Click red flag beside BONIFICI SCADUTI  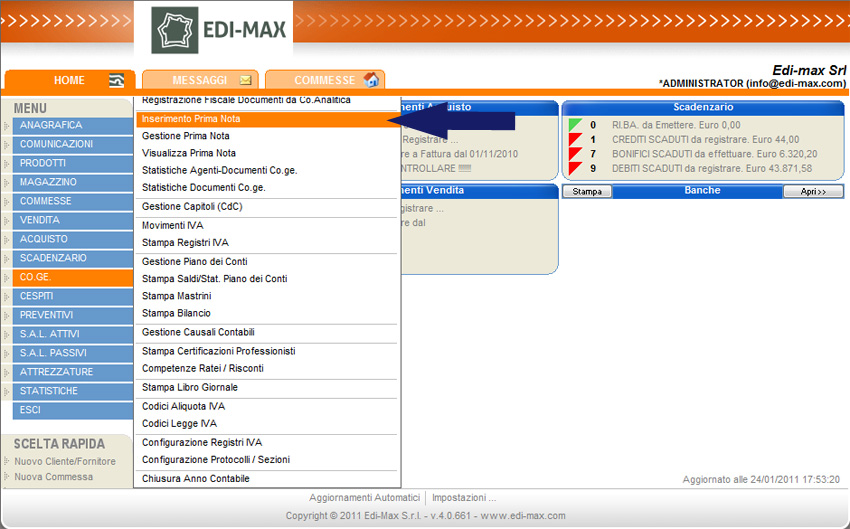click(x=575, y=154)
